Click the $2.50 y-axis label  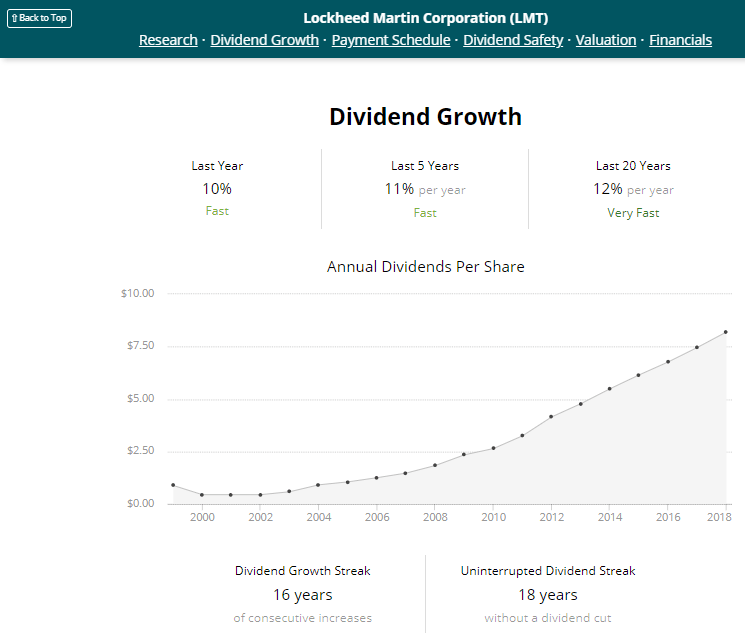click(x=141, y=451)
